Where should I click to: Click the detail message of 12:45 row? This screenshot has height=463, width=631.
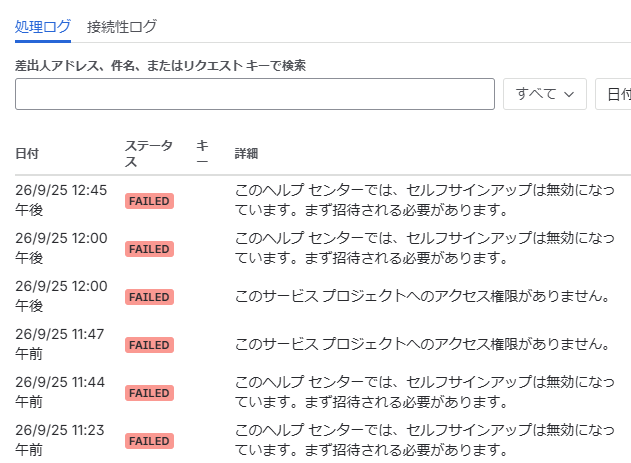coord(425,200)
